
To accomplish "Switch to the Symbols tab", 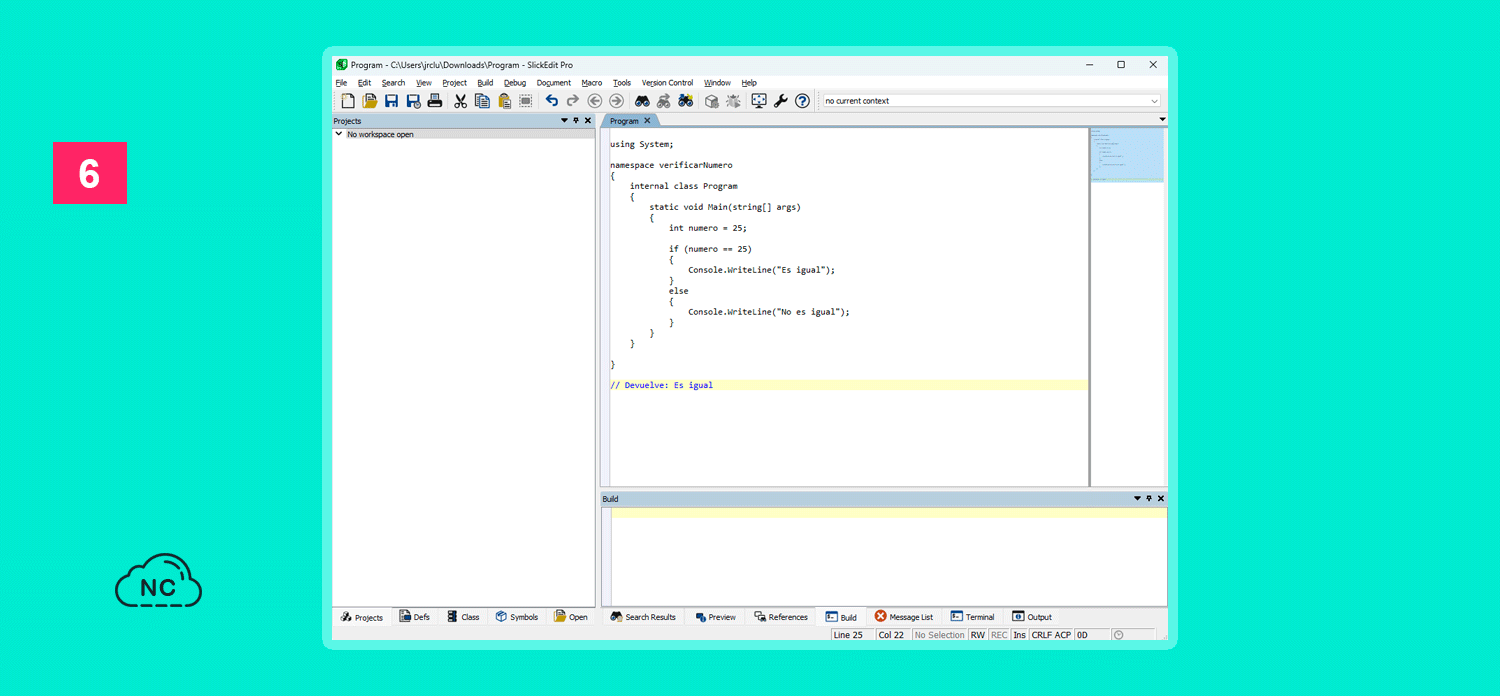I will 516,617.
